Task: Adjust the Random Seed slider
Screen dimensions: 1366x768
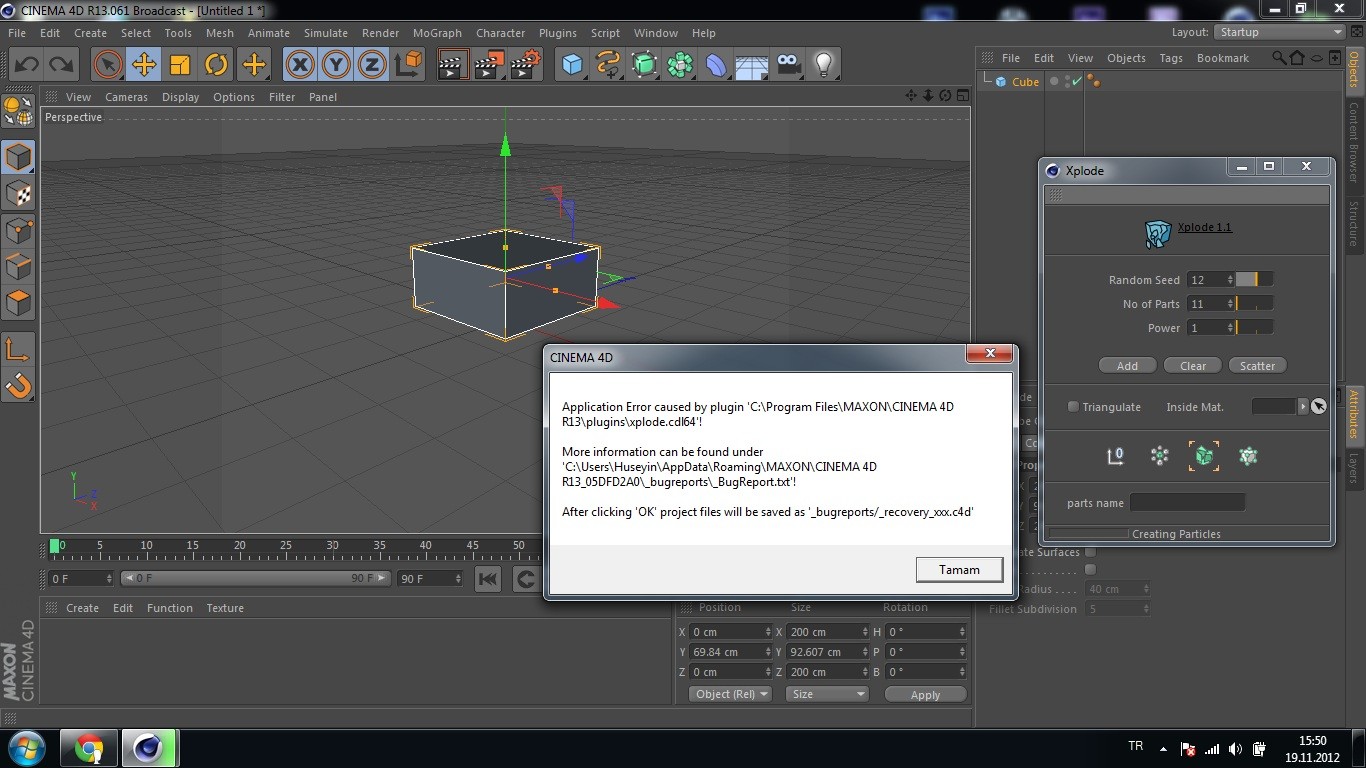Action: [1254, 280]
